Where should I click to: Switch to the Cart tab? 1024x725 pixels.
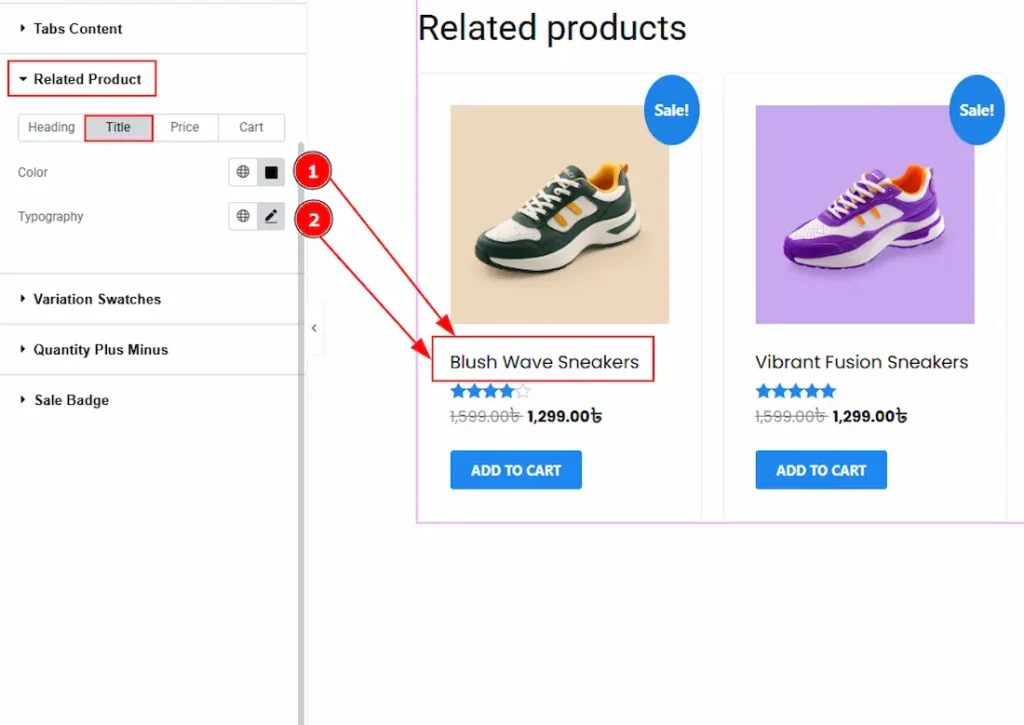(251, 127)
